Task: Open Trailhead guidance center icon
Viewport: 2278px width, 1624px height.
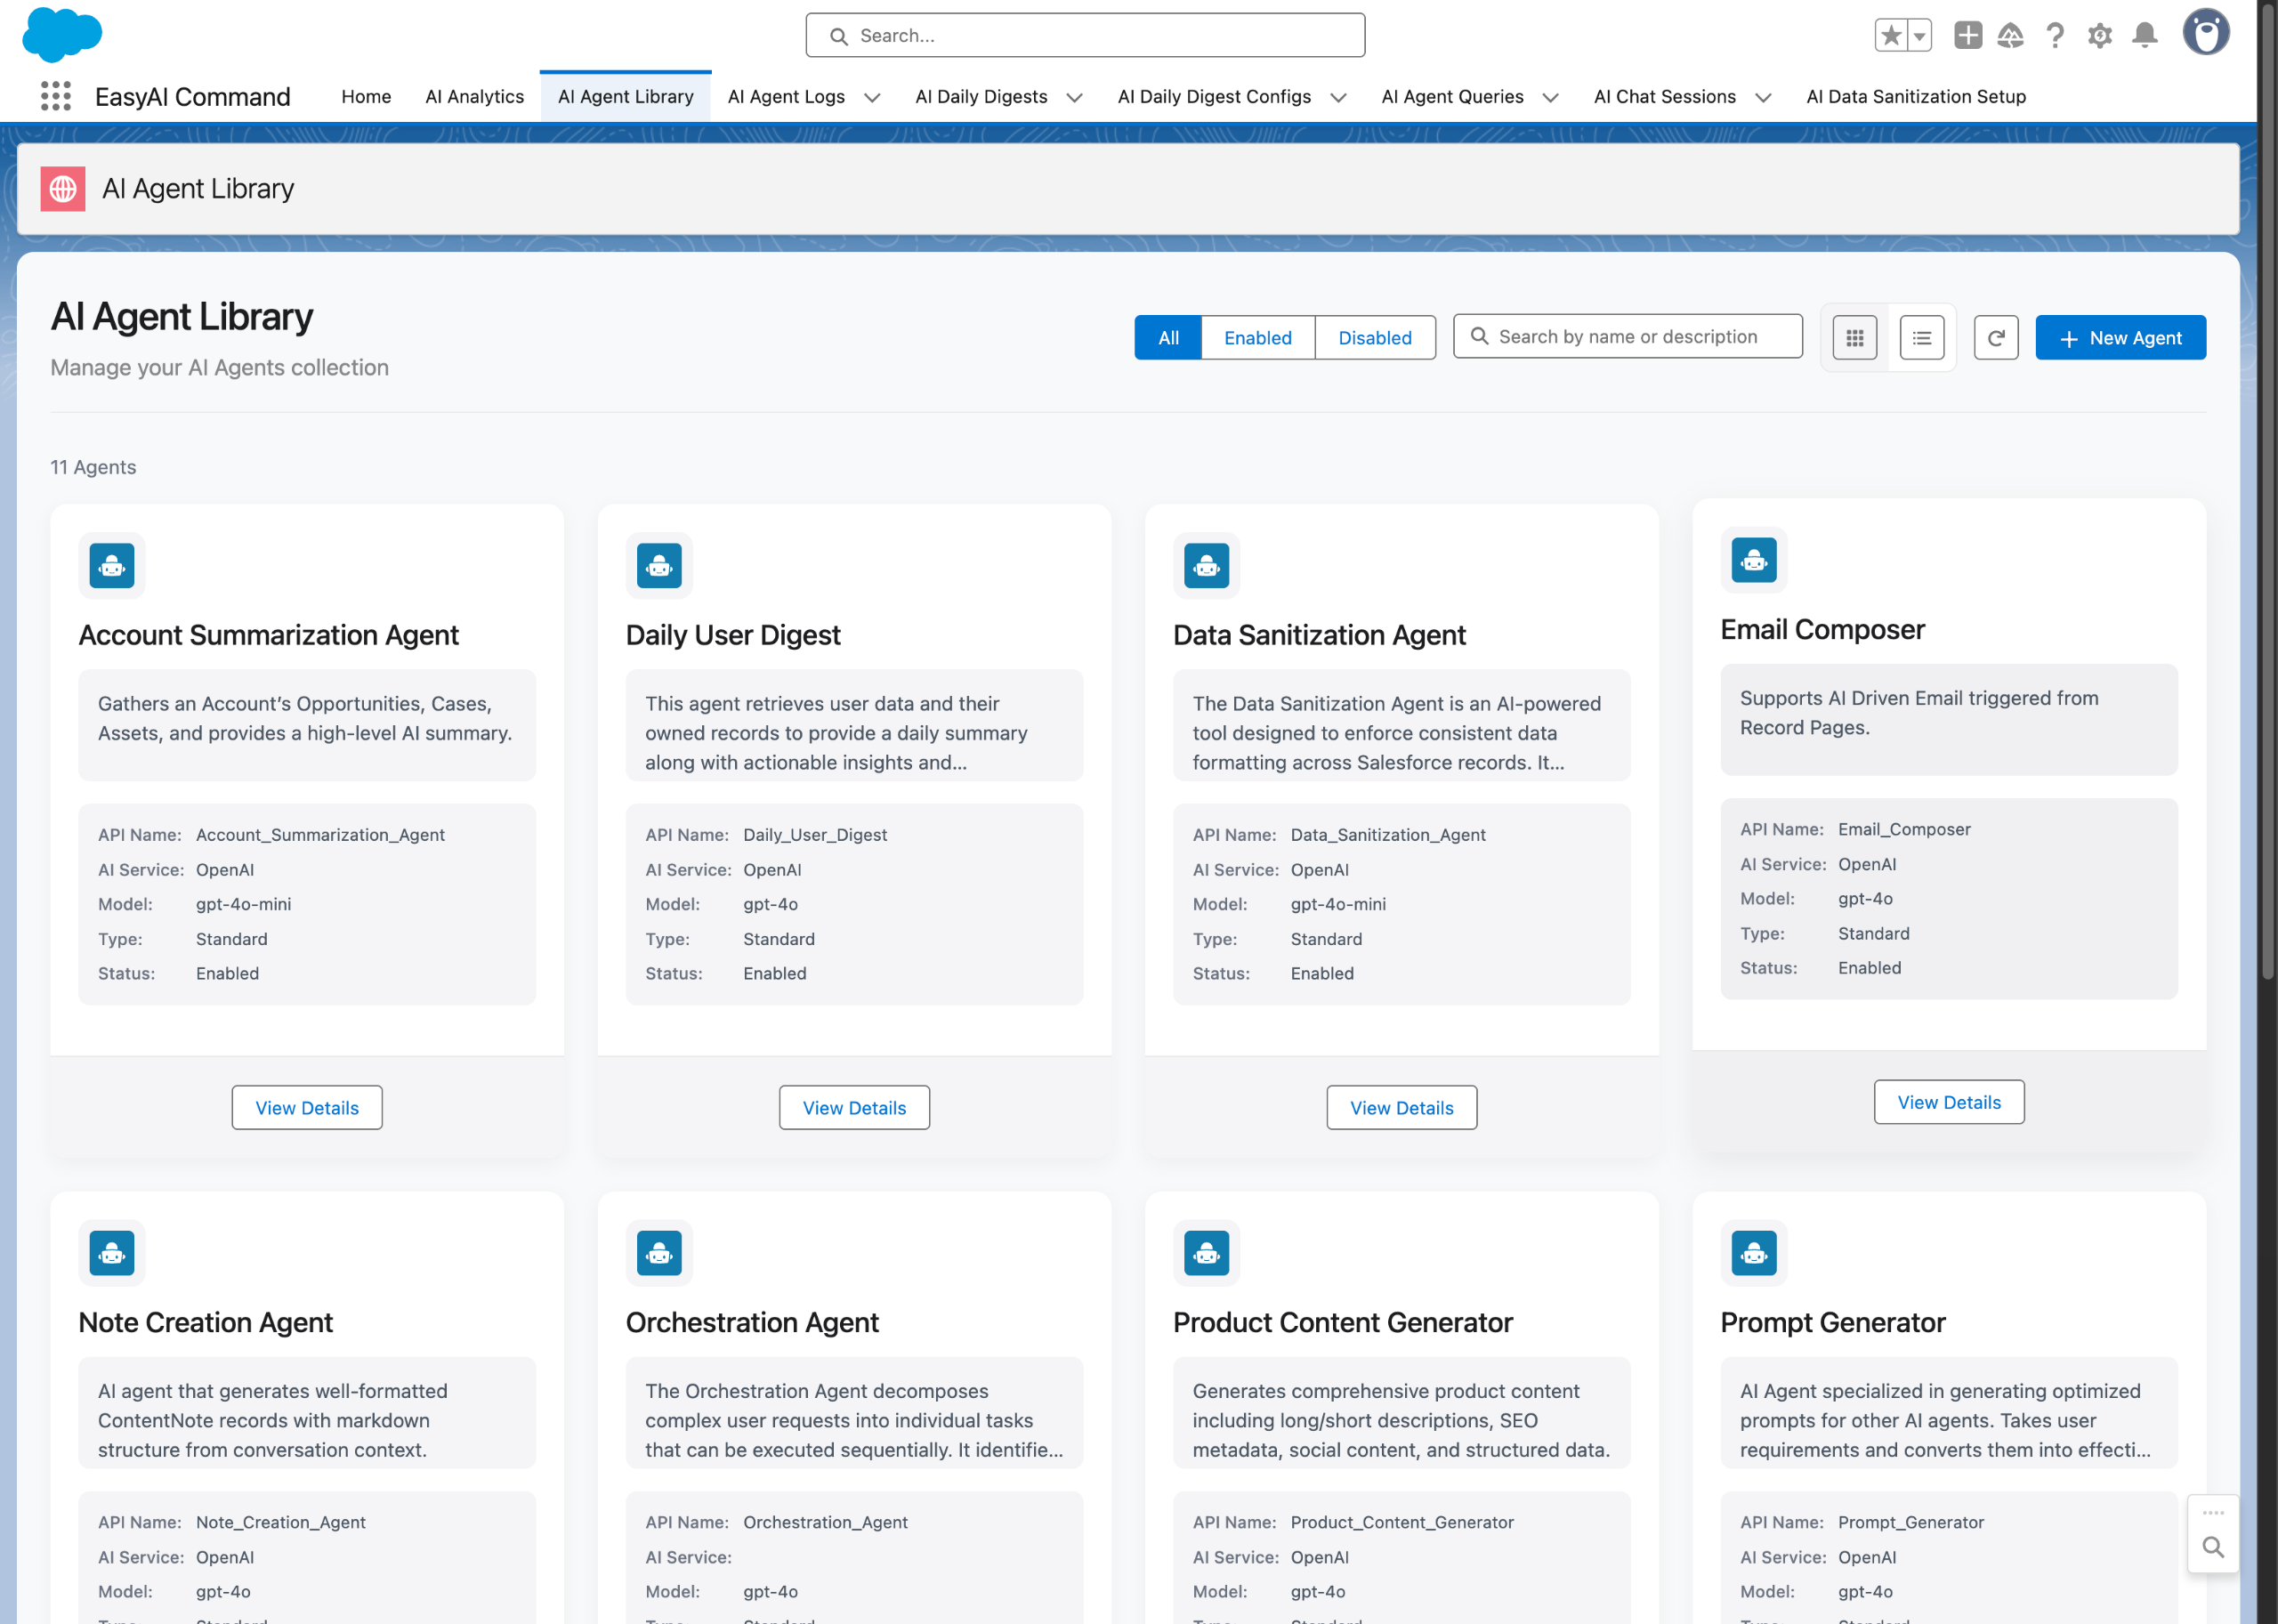Action: click(2010, 36)
